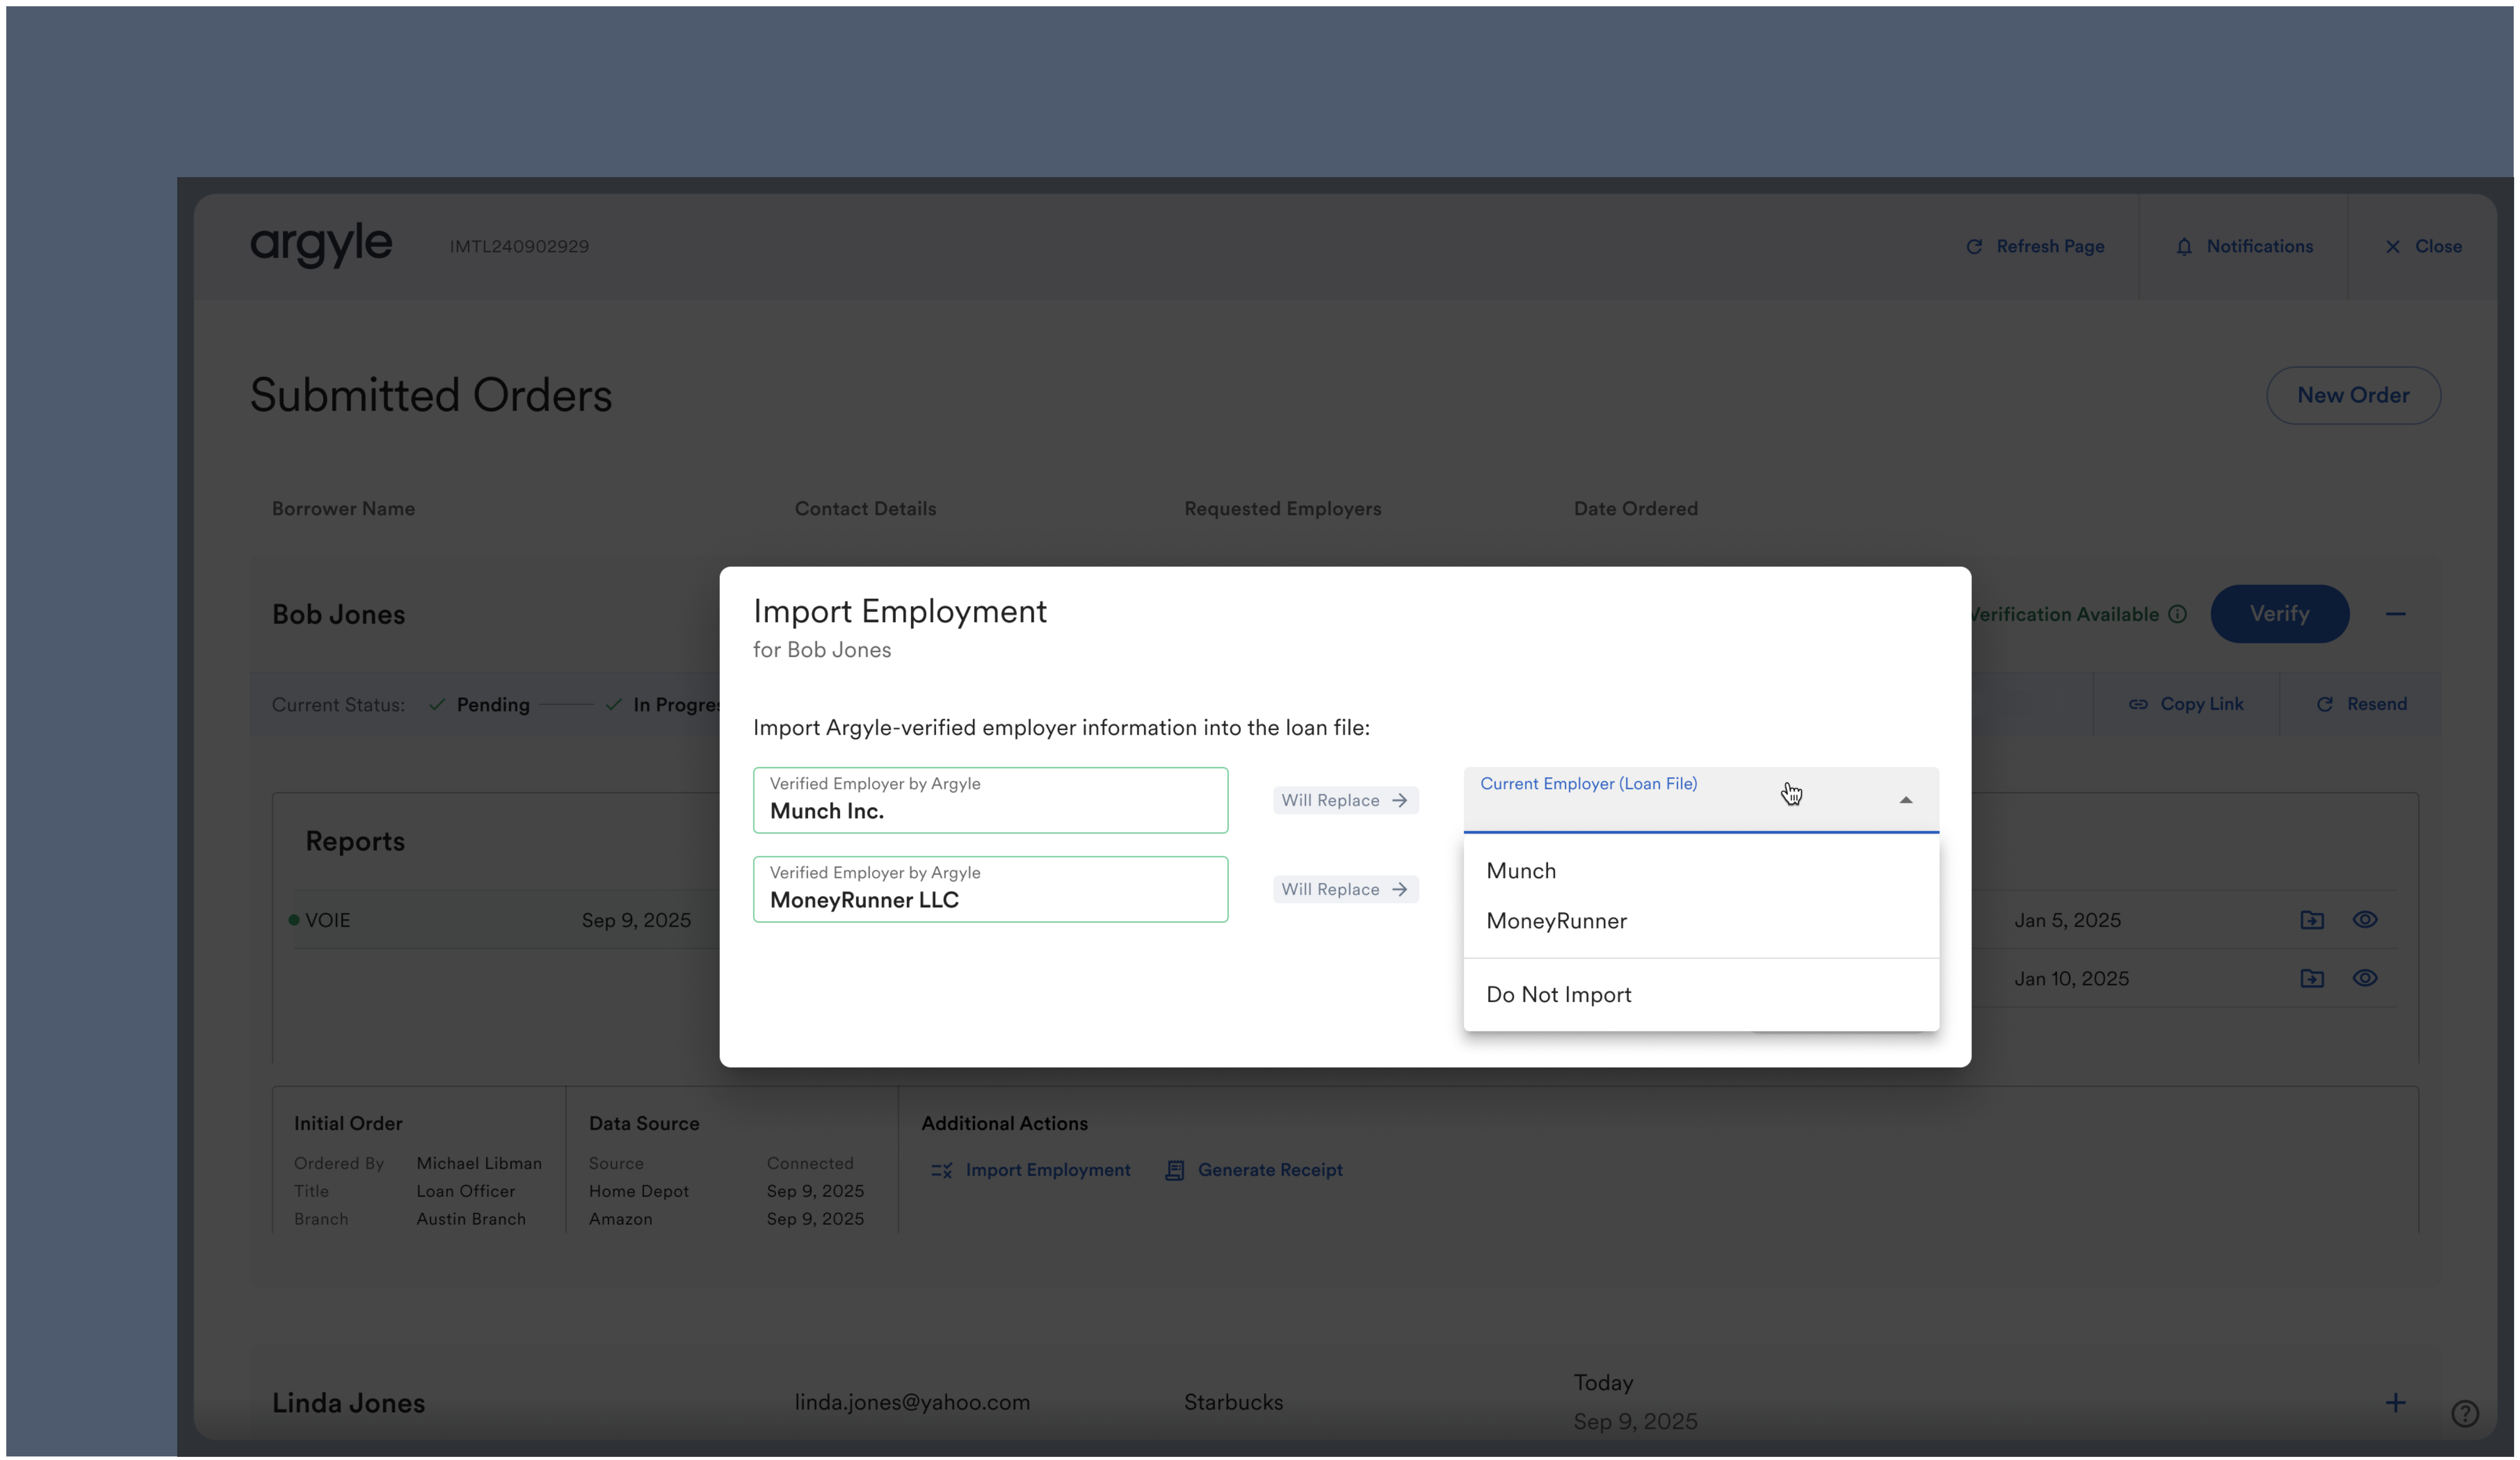Preview the Jan 5, 2025 report with the eye icon
The width and height of the screenshot is (2520, 1460).
pyautogui.click(x=2366, y=919)
